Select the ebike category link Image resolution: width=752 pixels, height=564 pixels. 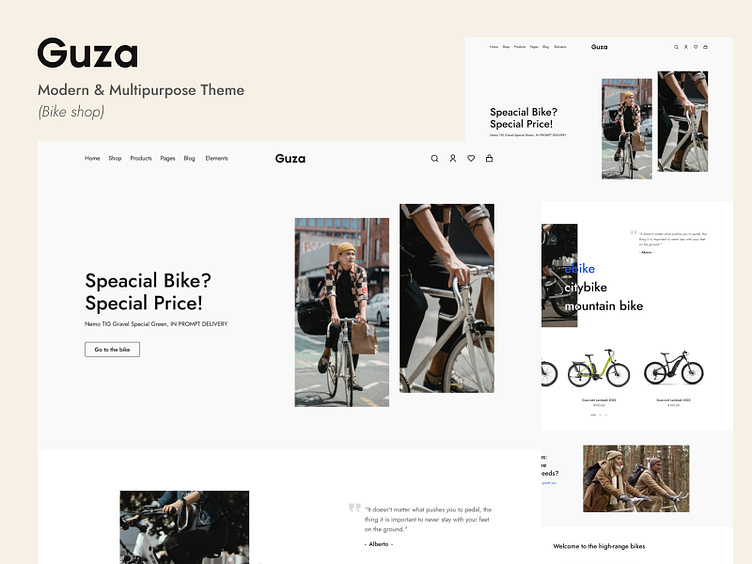coord(579,269)
